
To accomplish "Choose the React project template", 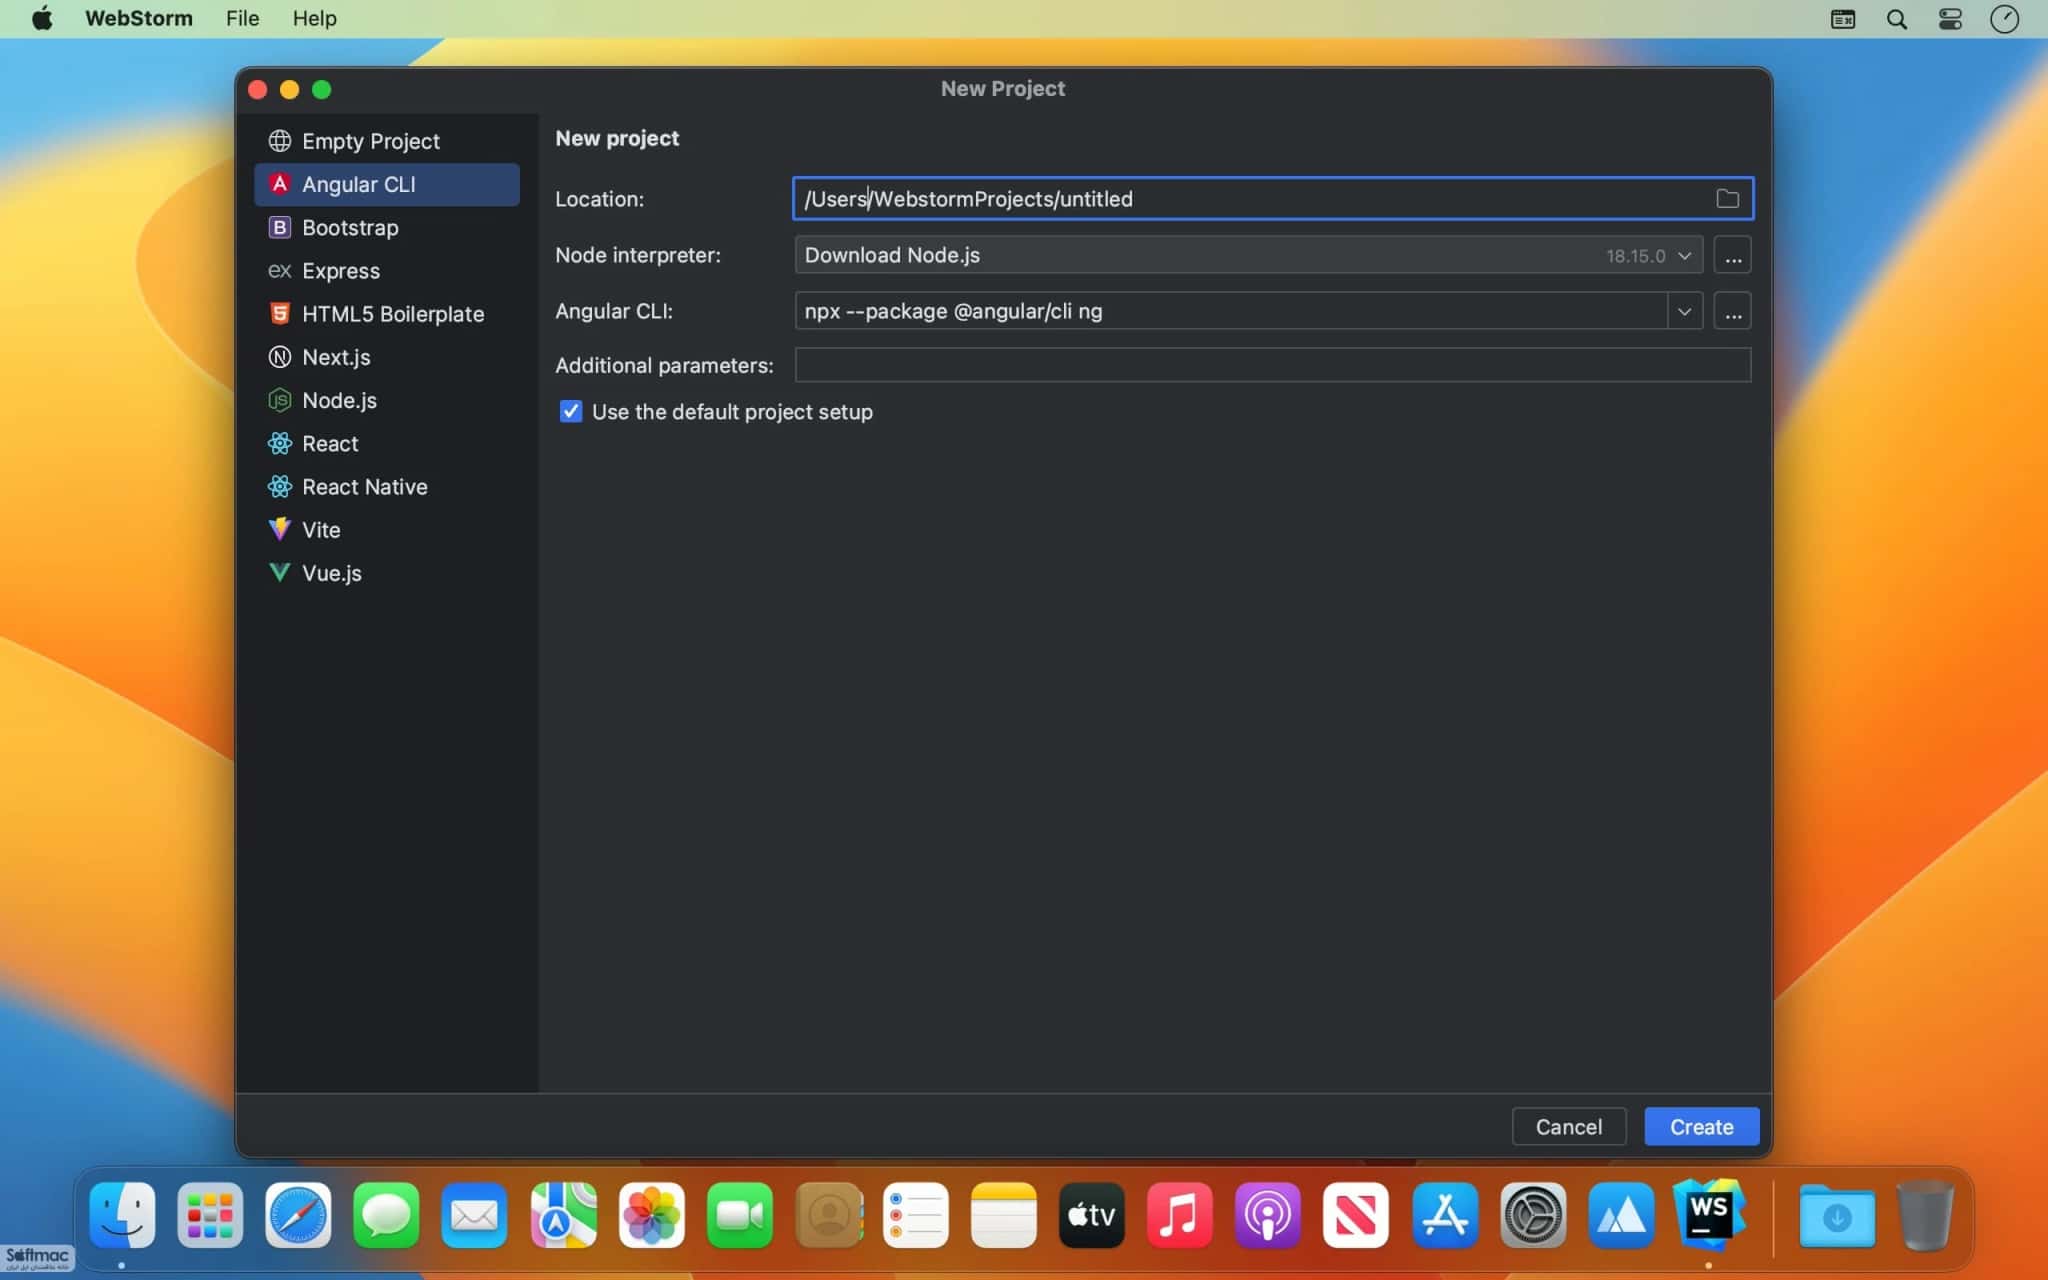I will 387,443.
